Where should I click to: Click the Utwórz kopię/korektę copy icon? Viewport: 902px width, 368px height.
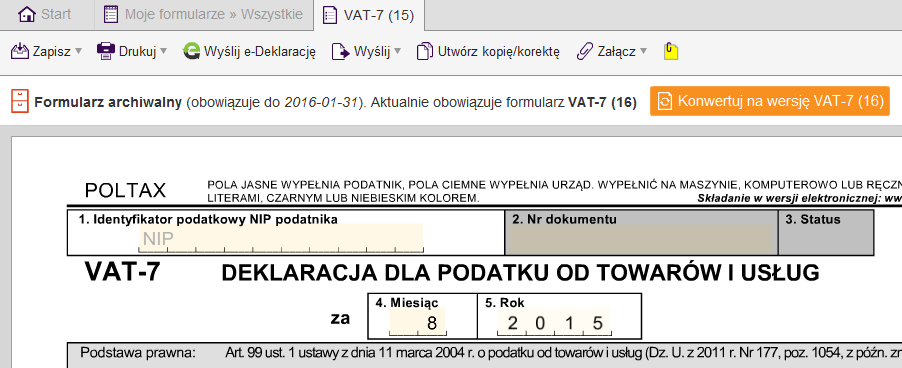click(425, 51)
